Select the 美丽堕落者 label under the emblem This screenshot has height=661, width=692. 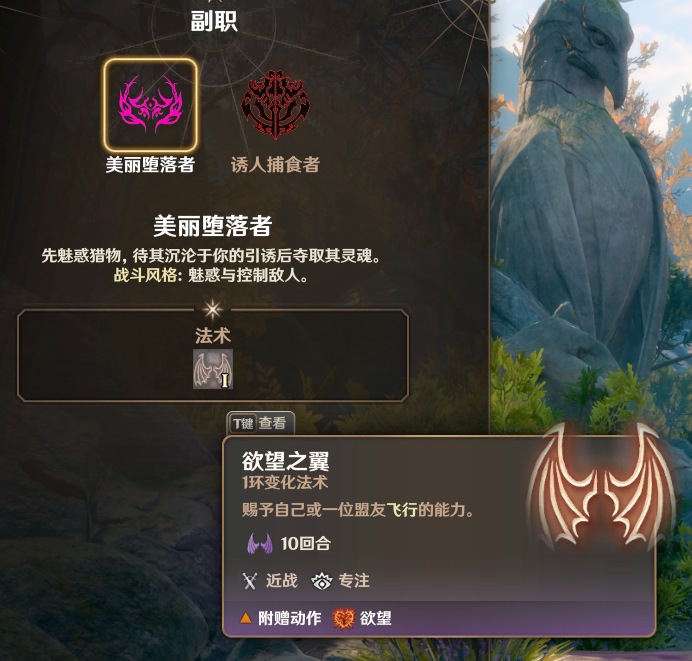point(150,165)
